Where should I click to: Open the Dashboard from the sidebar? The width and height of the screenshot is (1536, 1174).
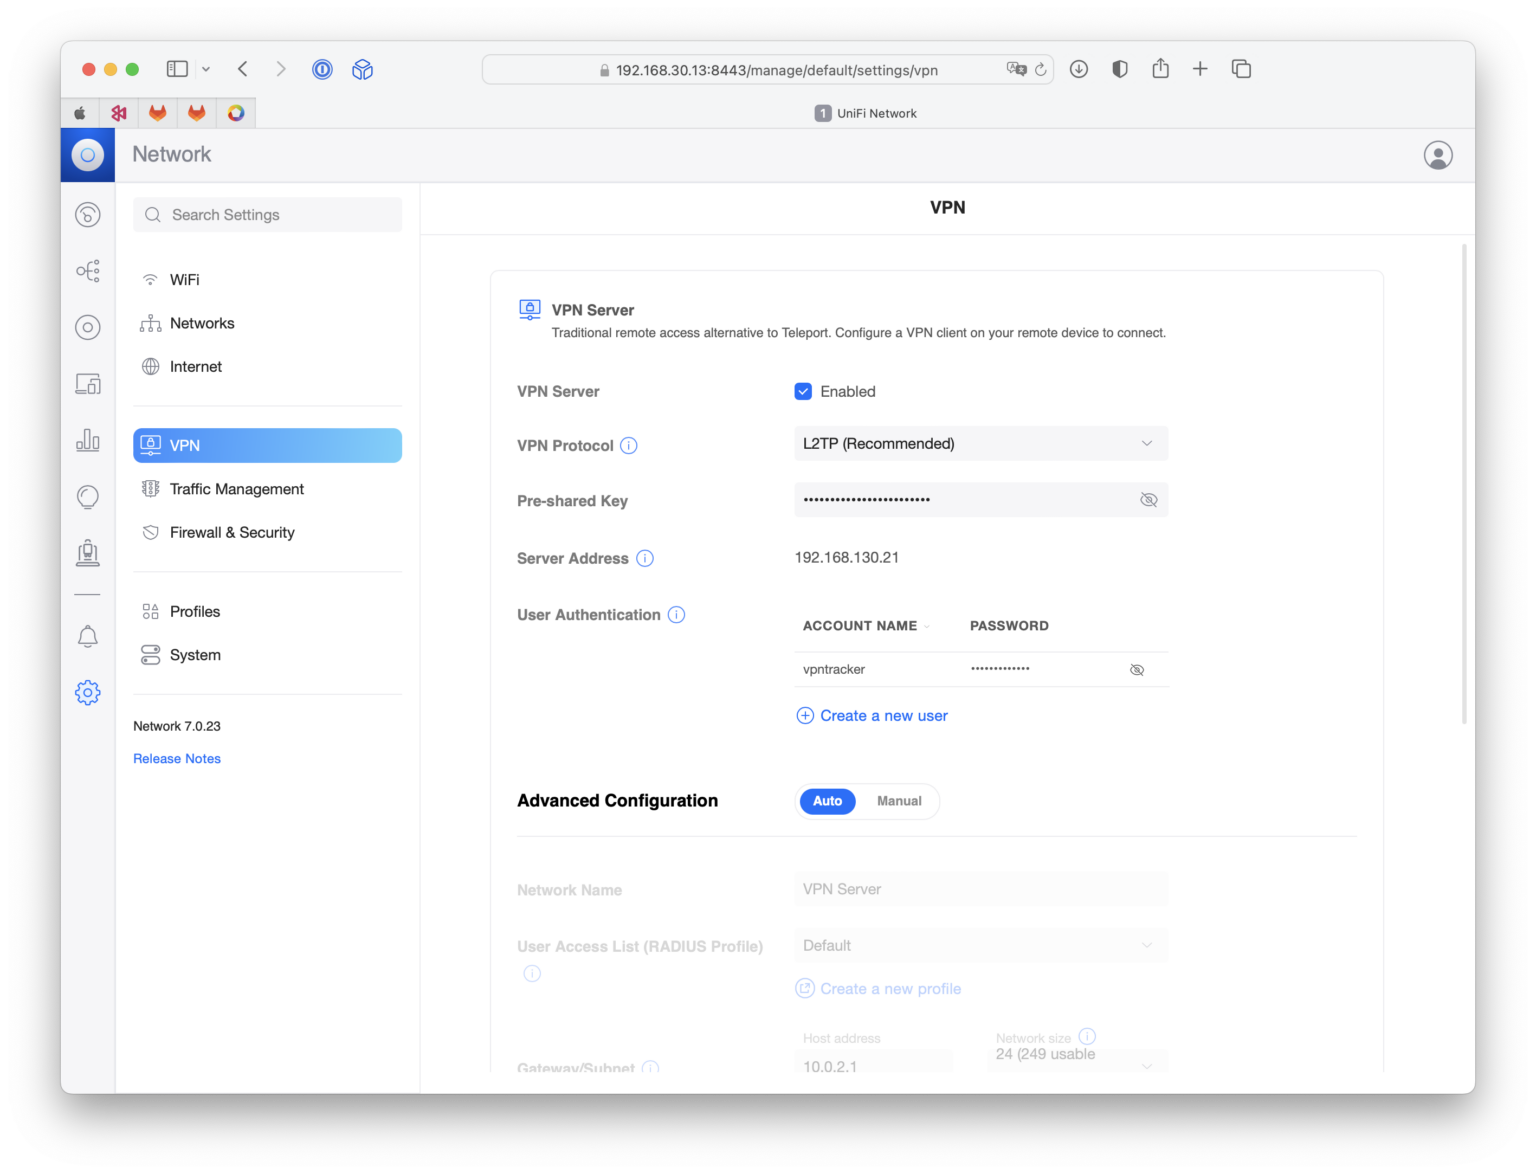88,214
